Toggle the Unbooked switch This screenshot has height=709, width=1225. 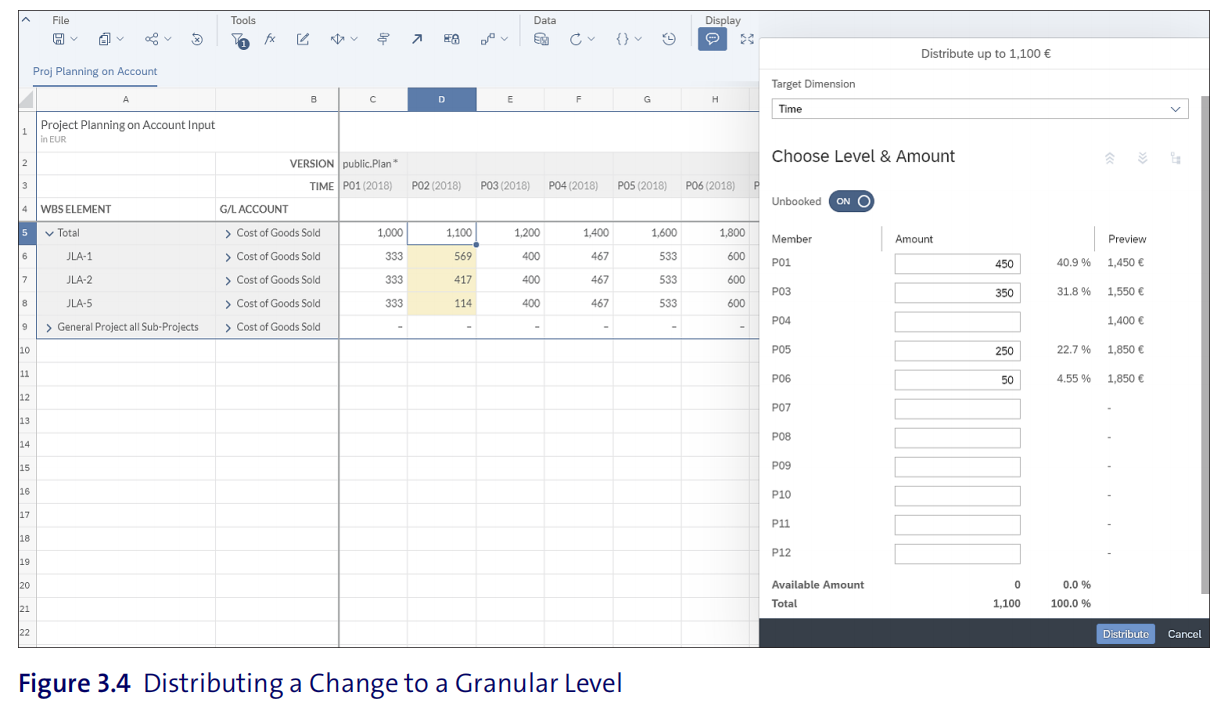click(x=851, y=201)
